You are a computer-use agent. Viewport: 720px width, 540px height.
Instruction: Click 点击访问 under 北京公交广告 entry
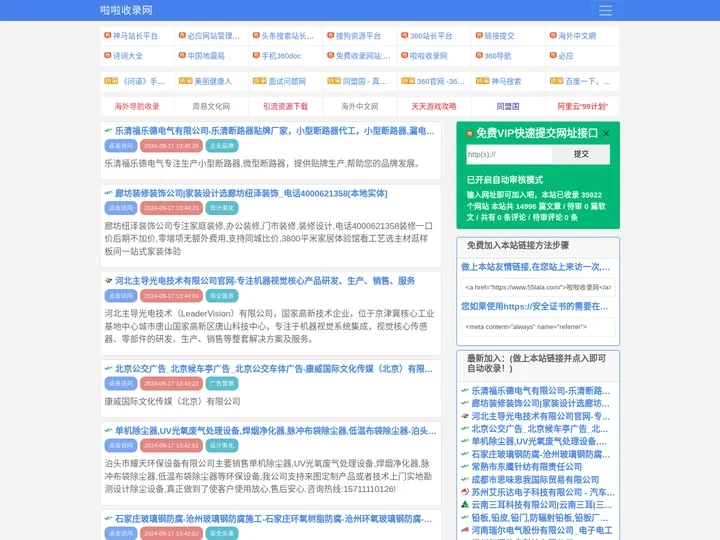coord(121,383)
